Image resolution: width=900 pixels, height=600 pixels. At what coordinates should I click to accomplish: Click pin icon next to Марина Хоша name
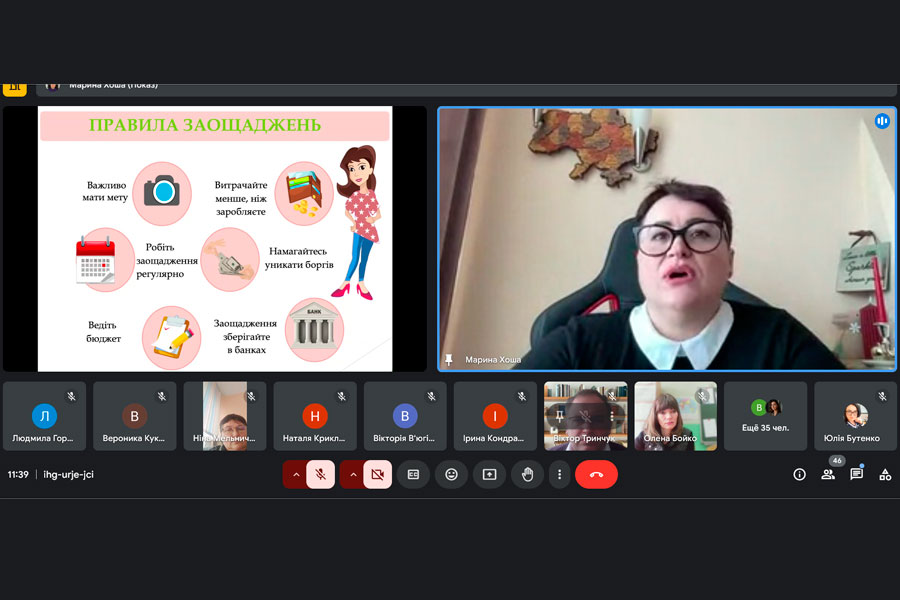click(x=449, y=359)
